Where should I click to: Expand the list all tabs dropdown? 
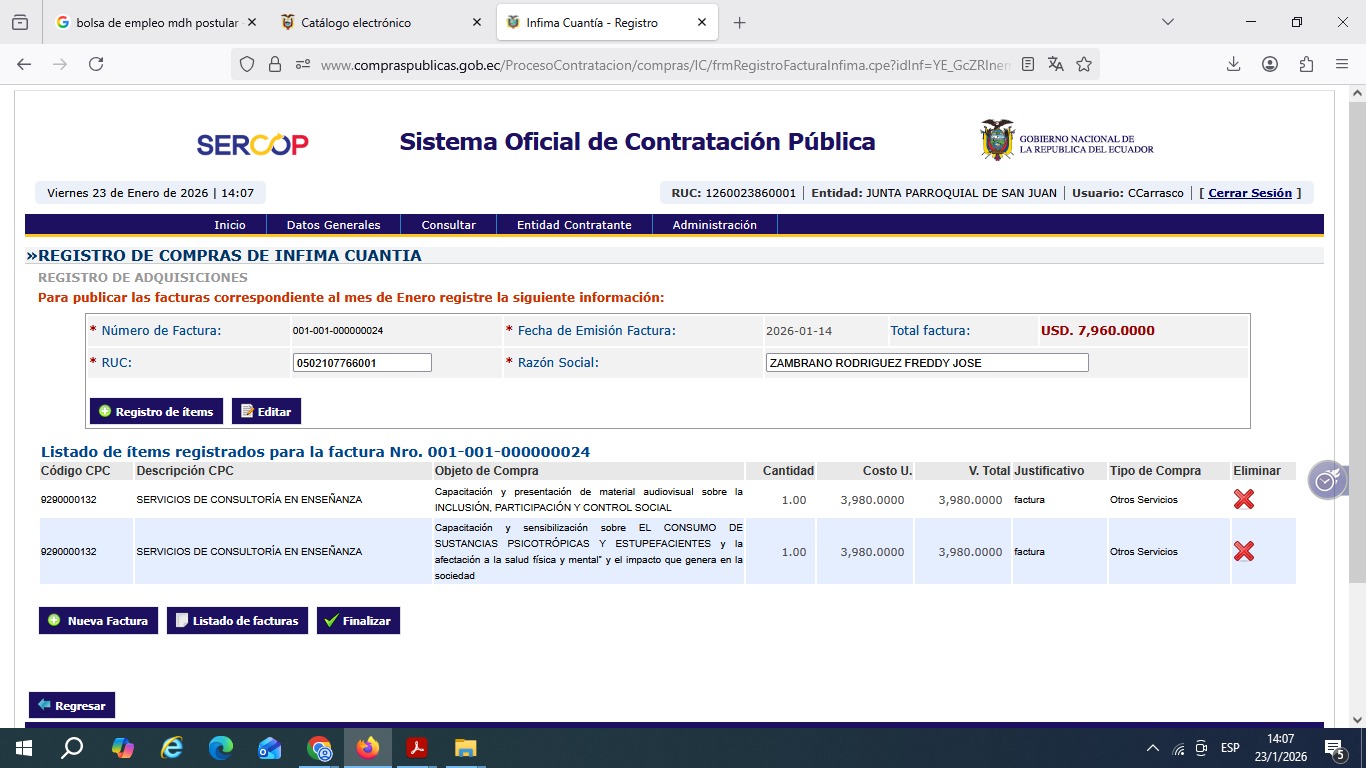(x=1167, y=22)
